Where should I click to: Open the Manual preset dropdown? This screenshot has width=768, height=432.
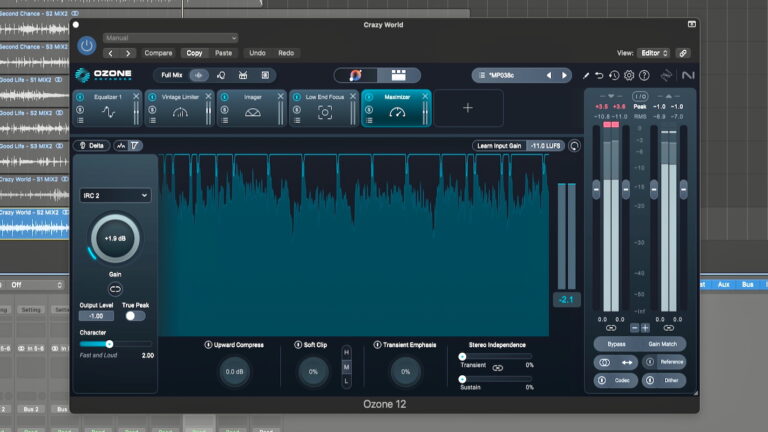[170, 38]
